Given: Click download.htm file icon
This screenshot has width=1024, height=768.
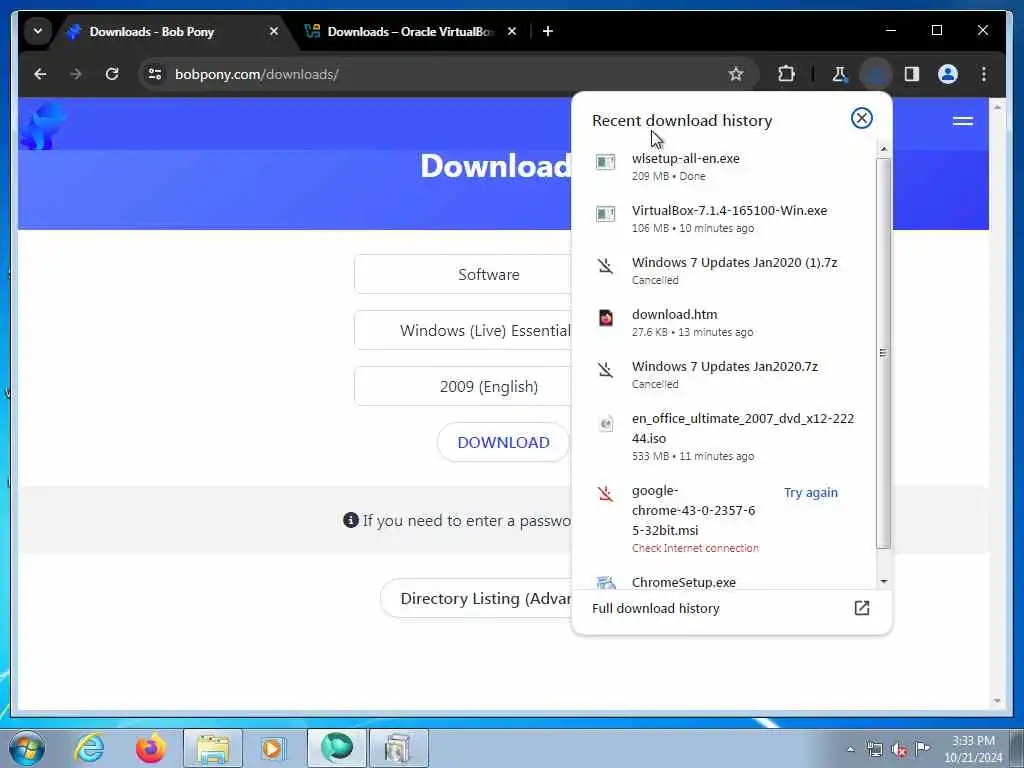Looking at the screenshot, I should (x=605, y=318).
